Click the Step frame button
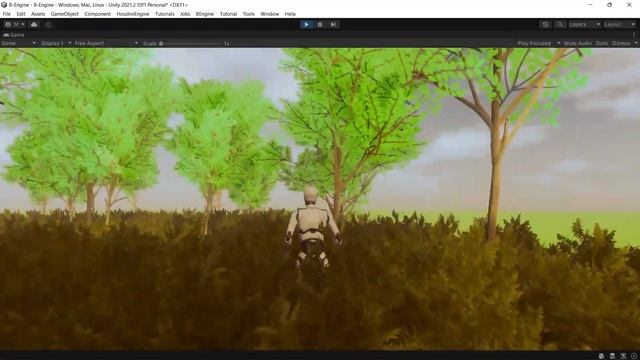The width and height of the screenshot is (640, 360). [x=333, y=24]
